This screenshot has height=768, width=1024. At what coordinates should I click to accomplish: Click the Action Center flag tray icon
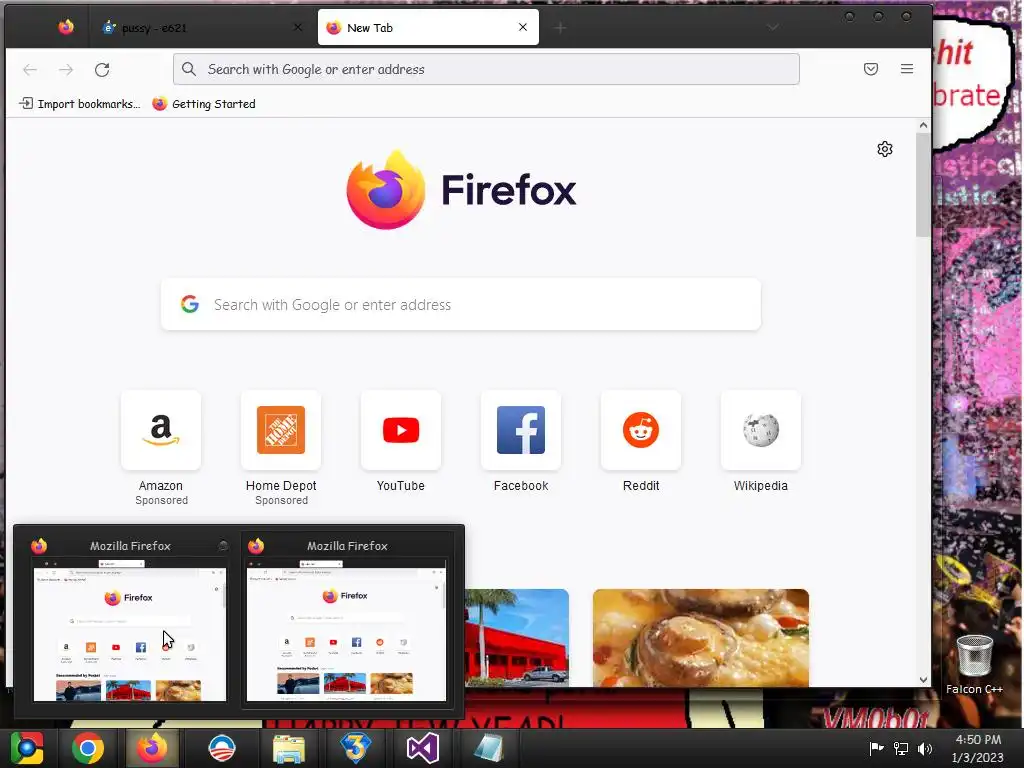coord(876,748)
